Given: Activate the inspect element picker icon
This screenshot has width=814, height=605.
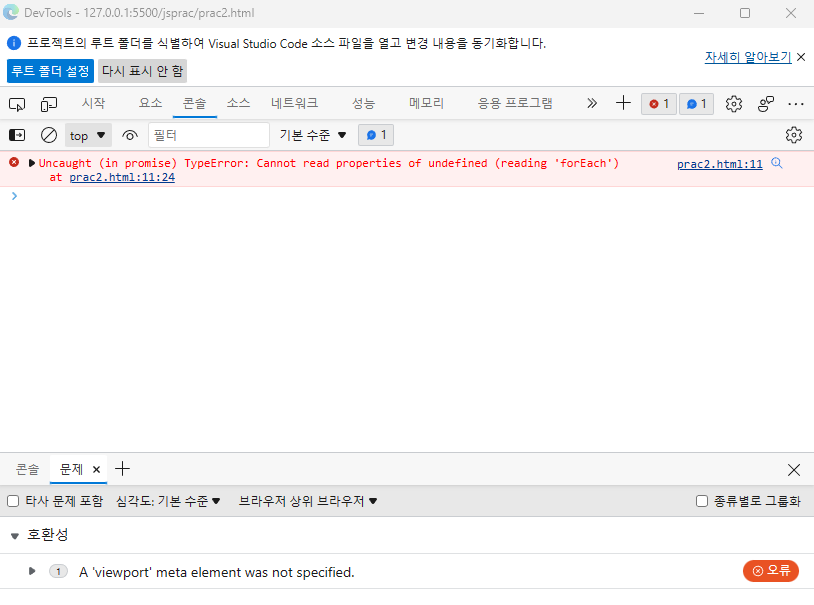Looking at the screenshot, I should click(17, 104).
